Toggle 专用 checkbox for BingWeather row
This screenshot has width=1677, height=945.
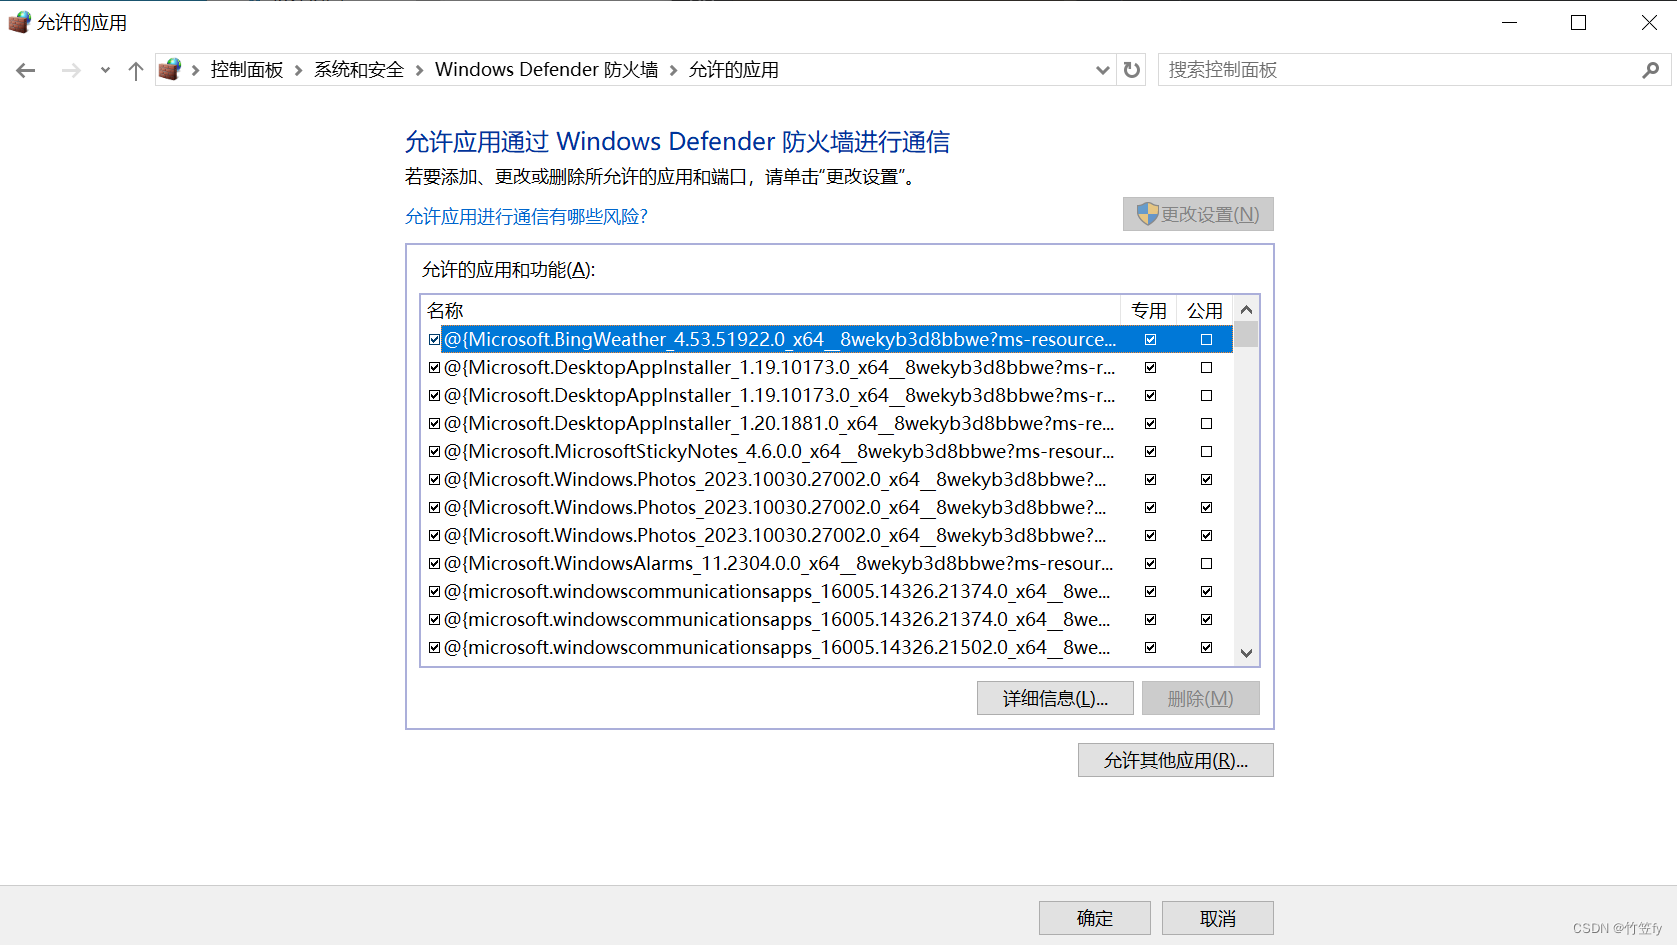coord(1151,340)
